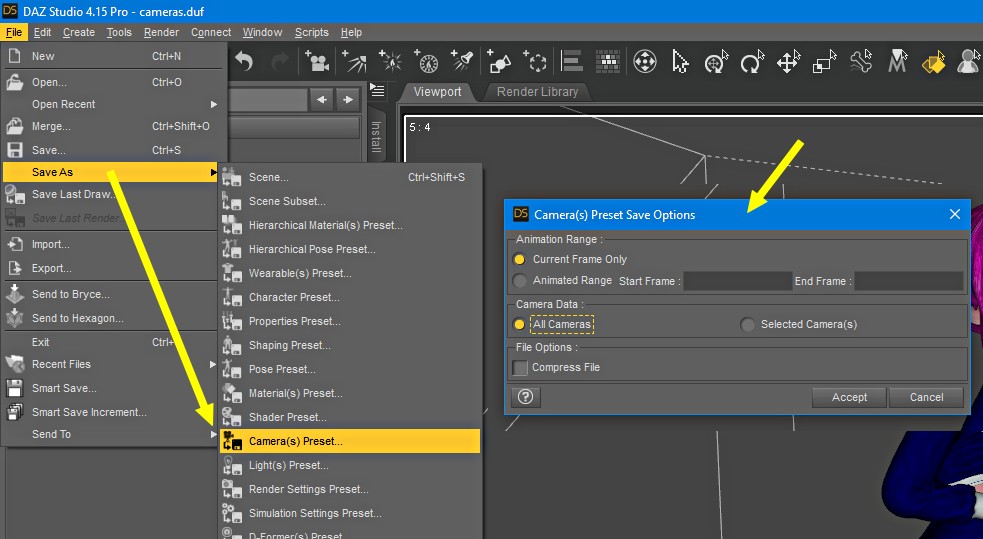The image size is (983, 539).
Task: Click the Create New Point Light icon
Action: [x=391, y=61]
